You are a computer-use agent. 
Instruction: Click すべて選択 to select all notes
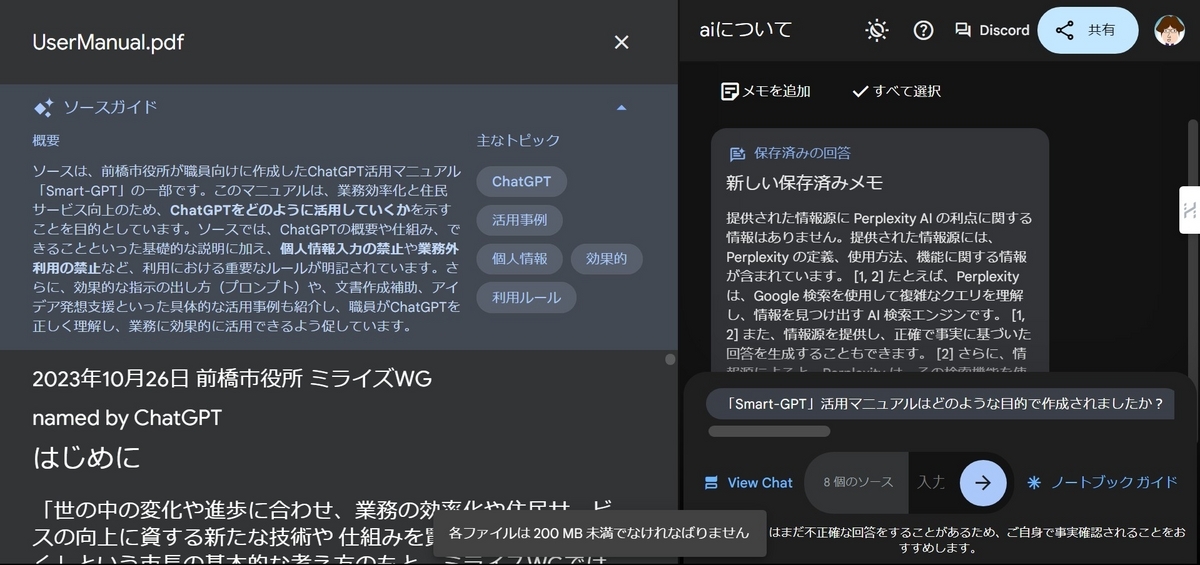pyautogui.click(x=896, y=91)
